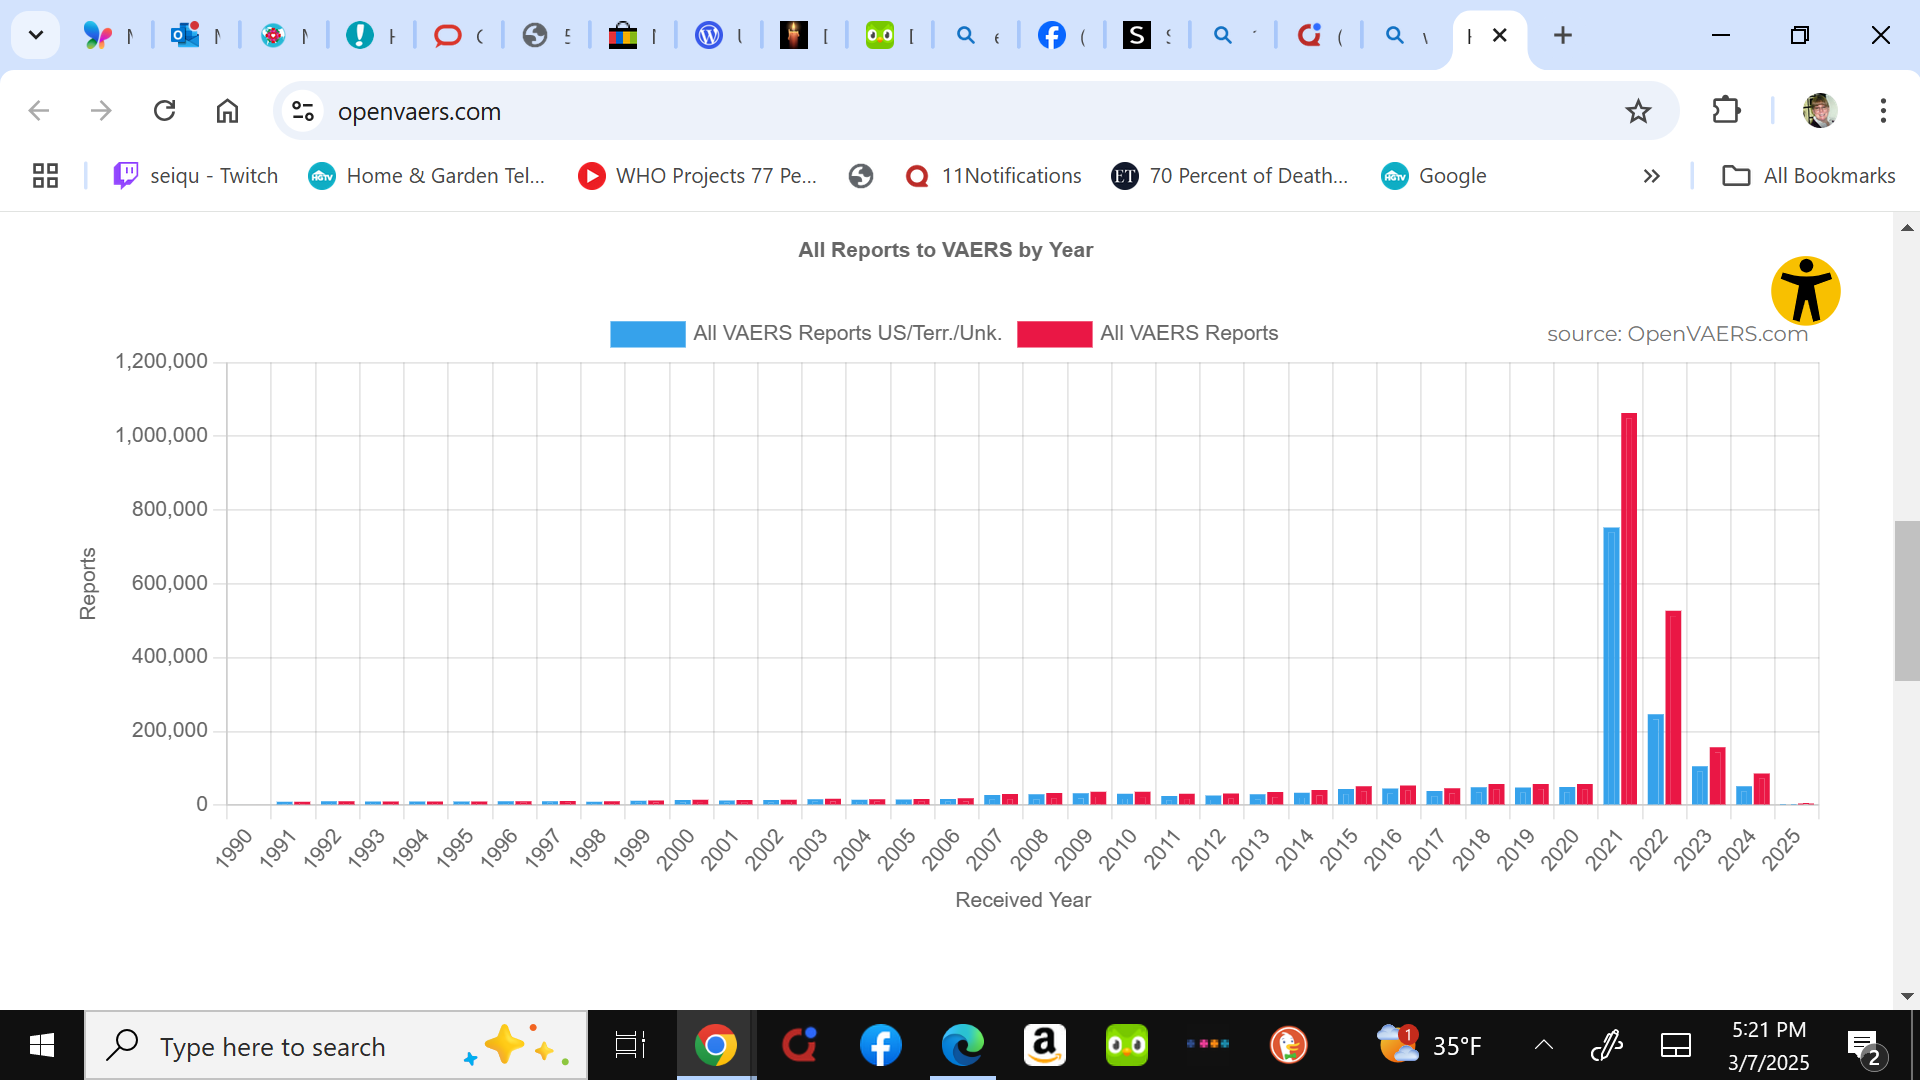Open the apps grid in bookmarks bar
This screenshot has height=1080, width=1920.
pyautogui.click(x=45, y=176)
